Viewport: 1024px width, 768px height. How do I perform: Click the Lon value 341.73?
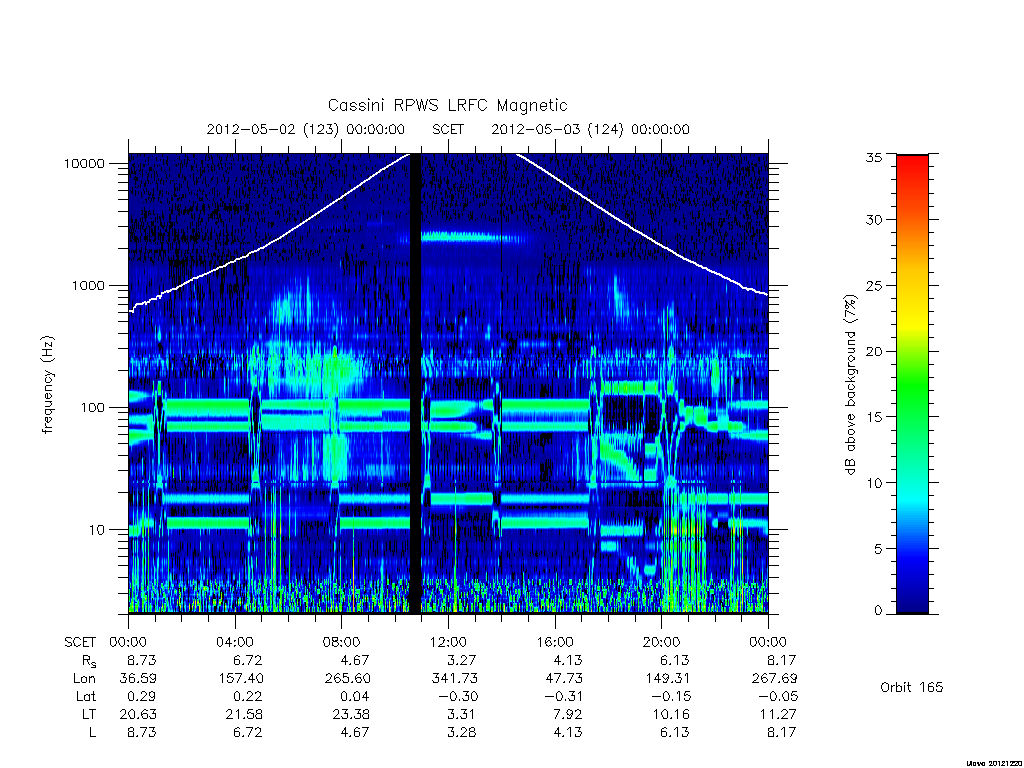(x=455, y=679)
